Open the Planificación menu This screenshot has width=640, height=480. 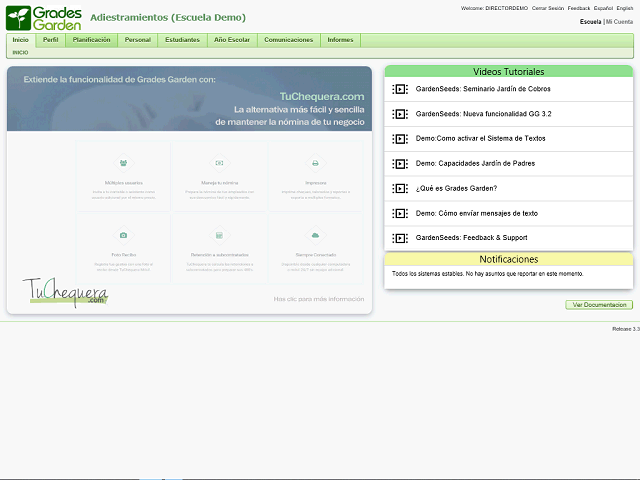(x=91, y=40)
